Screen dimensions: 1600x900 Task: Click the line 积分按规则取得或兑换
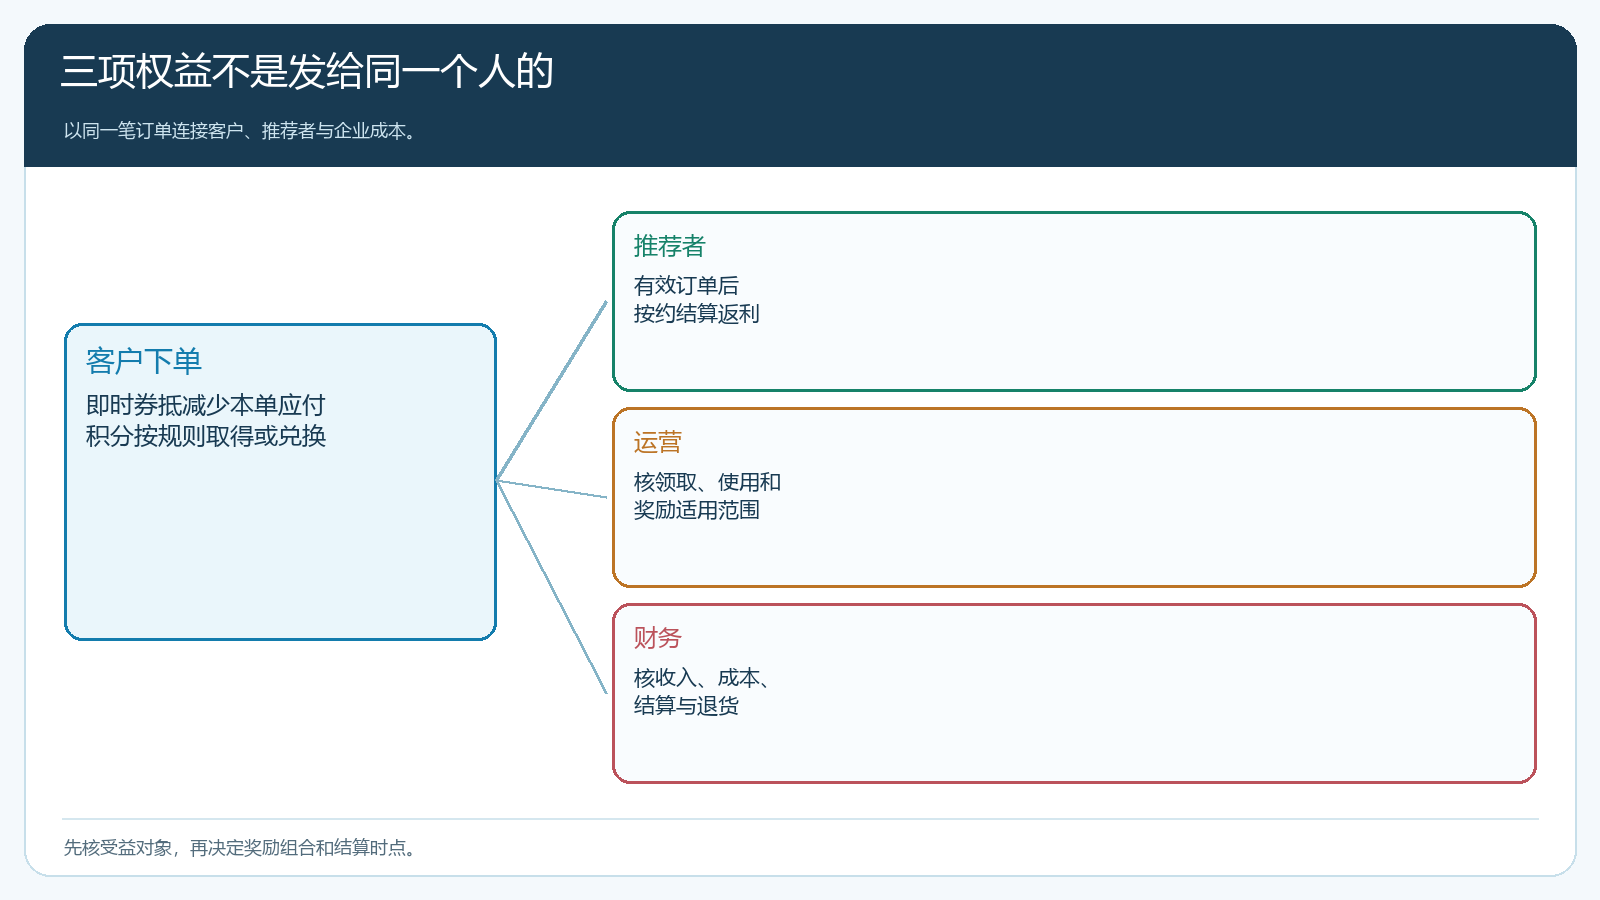pyautogui.click(x=206, y=436)
